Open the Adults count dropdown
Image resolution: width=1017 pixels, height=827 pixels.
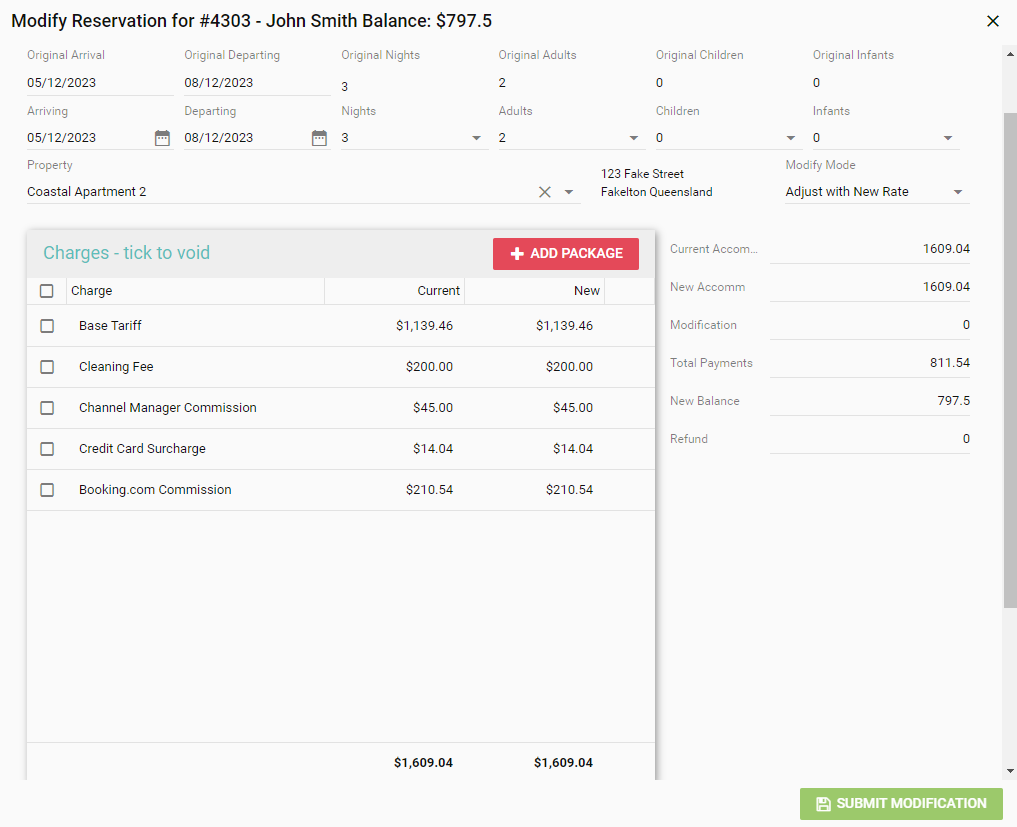pos(634,138)
